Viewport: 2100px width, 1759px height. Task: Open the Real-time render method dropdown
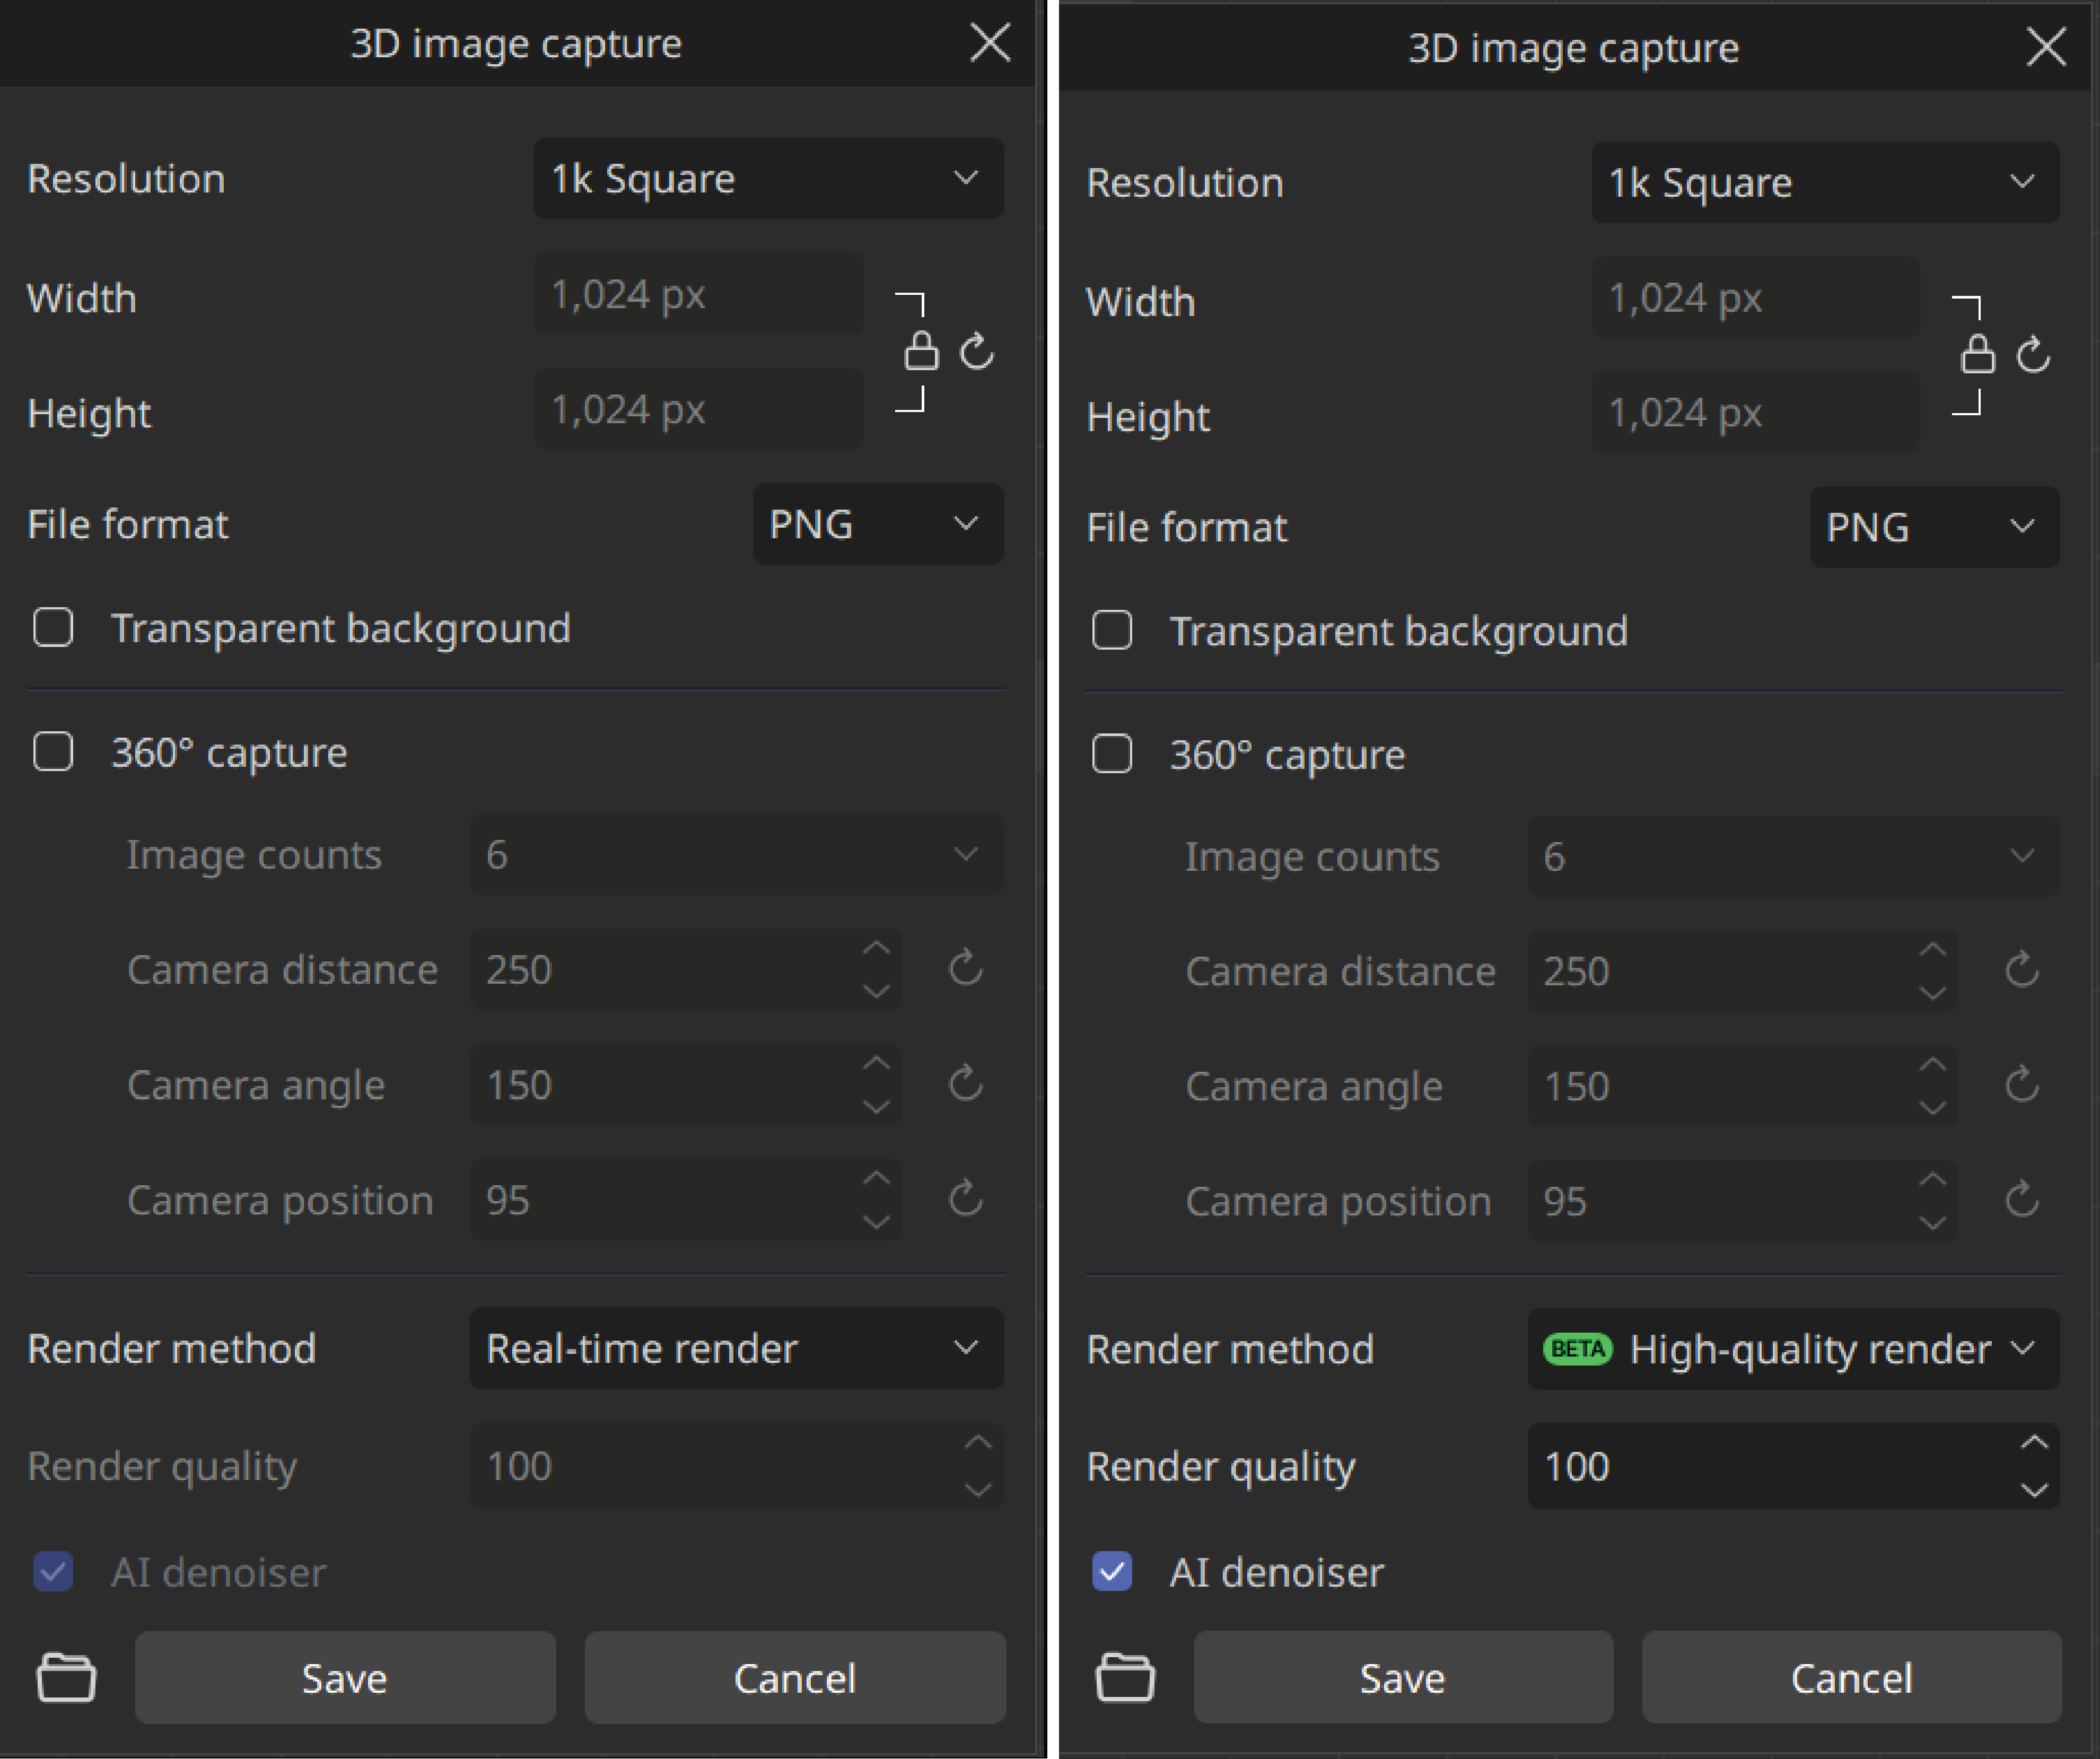click(x=736, y=1348)
